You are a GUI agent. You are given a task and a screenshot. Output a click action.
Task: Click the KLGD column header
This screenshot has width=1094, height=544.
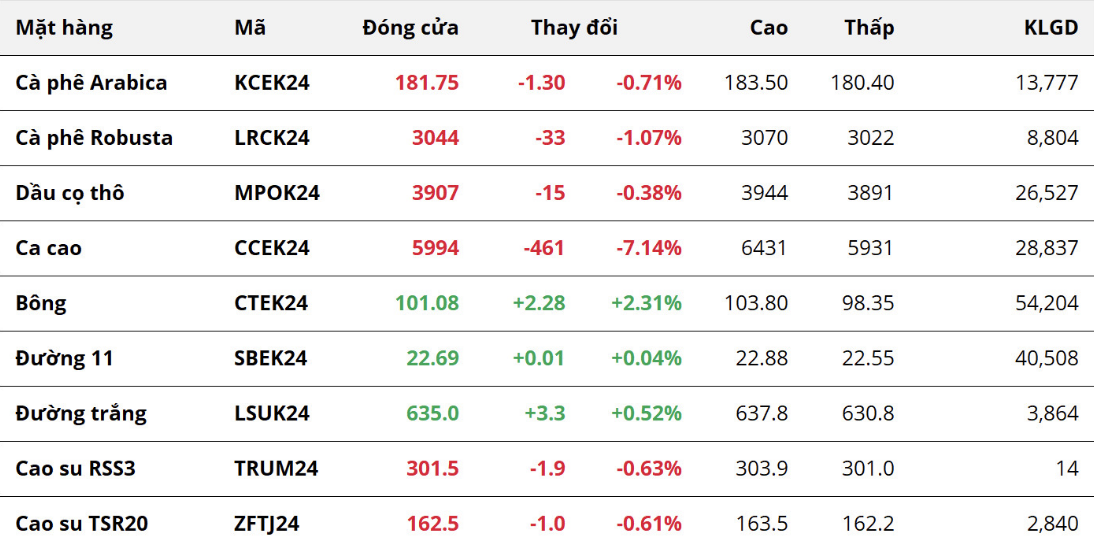point(1050,28)
